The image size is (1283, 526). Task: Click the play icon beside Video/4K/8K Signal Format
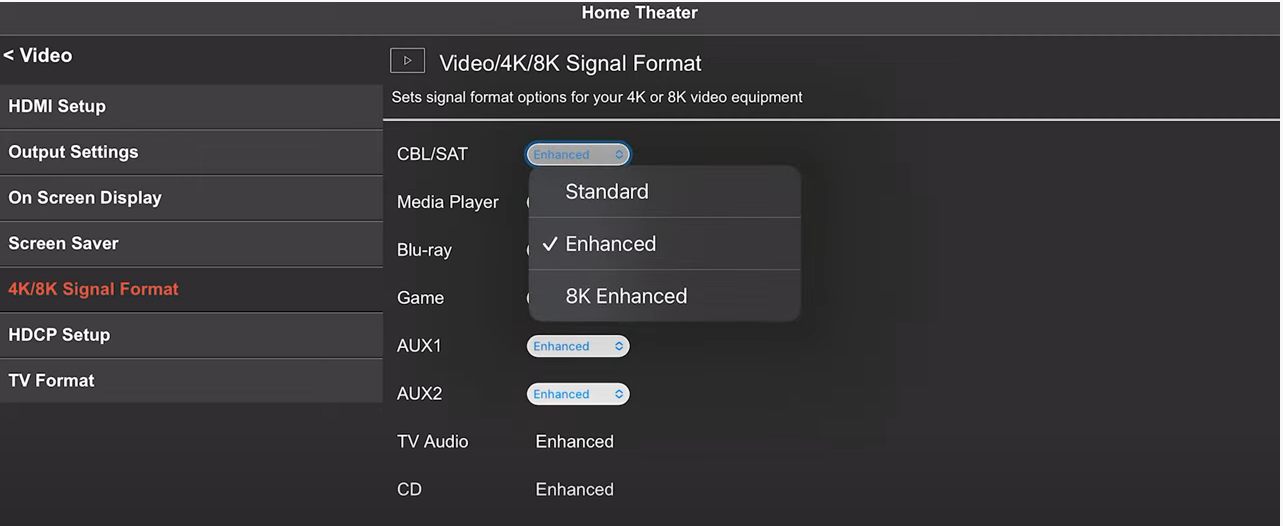(407, 61)
